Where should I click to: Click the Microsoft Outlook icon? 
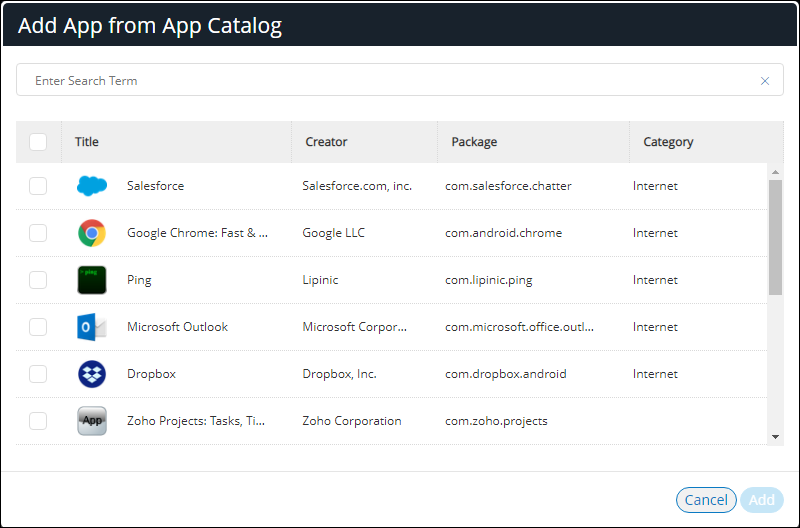tap(92, 327)
